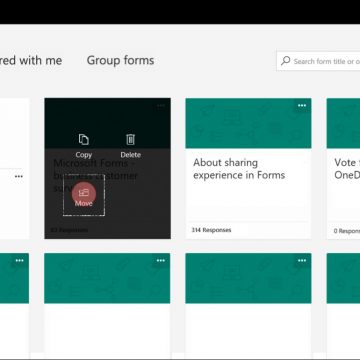Move the Microsoft Forms customer survey form
This screenshot has height=360, width=360.
click(x=84, y=195)
